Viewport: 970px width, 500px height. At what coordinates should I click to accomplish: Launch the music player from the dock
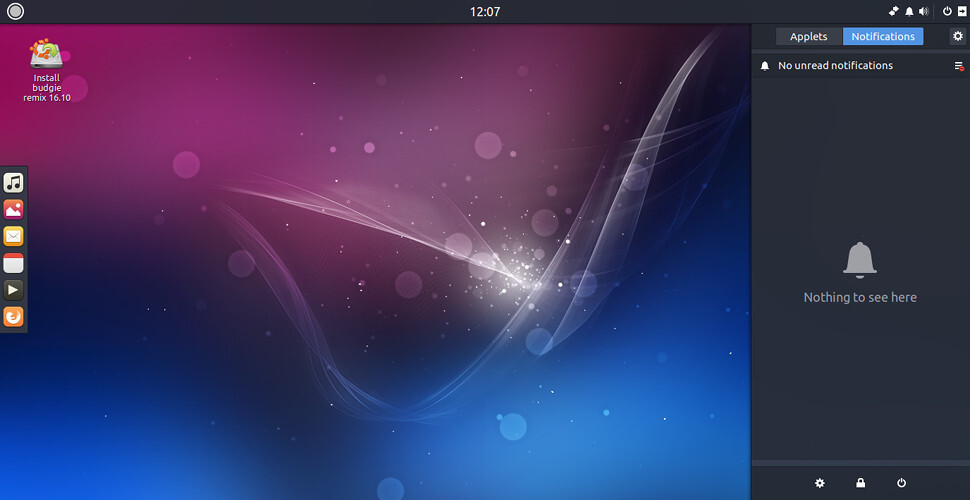(14, 183)
